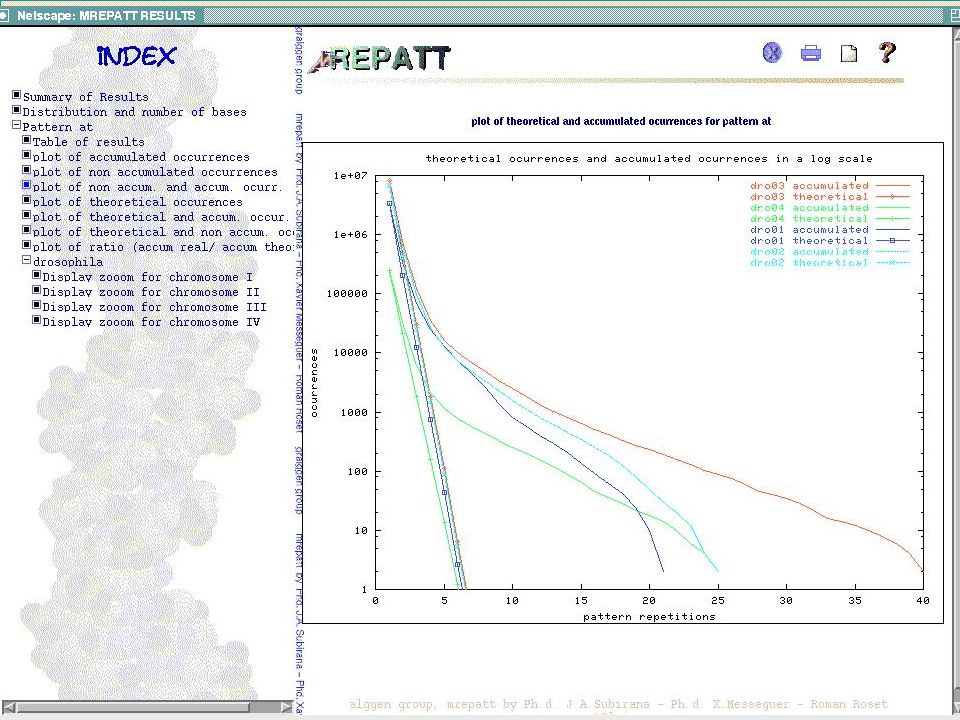Collapse the Pattern at tree node
960x720 pixels.
pyautogui.click(x=17, y=125)
